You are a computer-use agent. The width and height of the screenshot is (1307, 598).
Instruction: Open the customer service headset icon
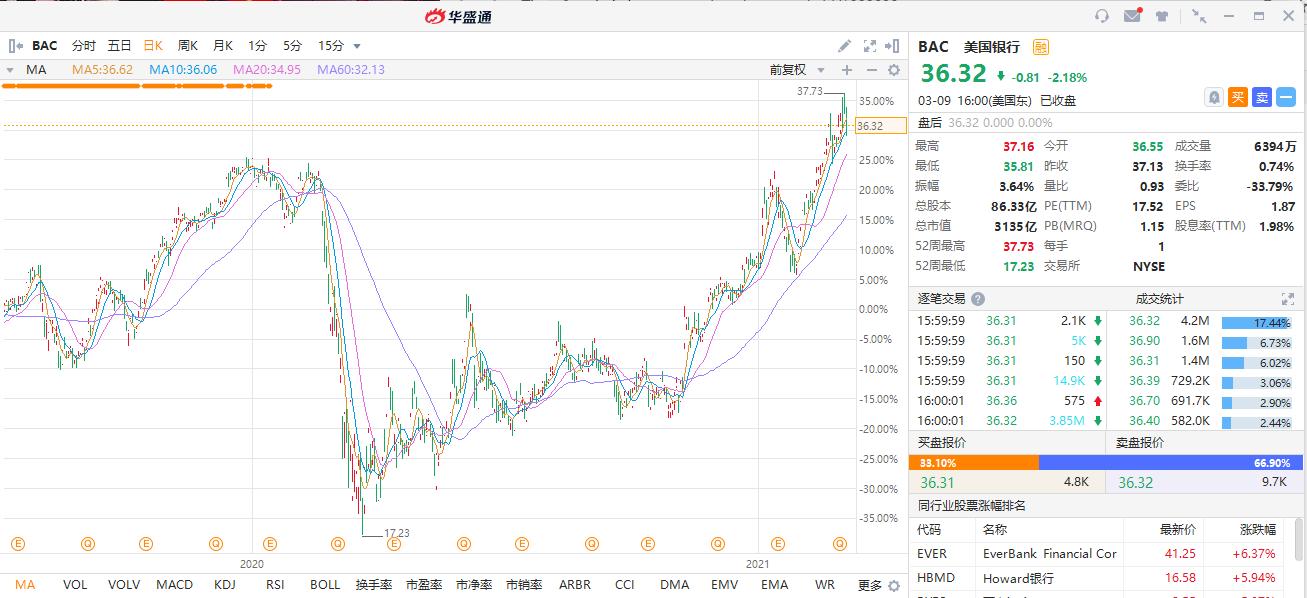tap(1102, 16)
